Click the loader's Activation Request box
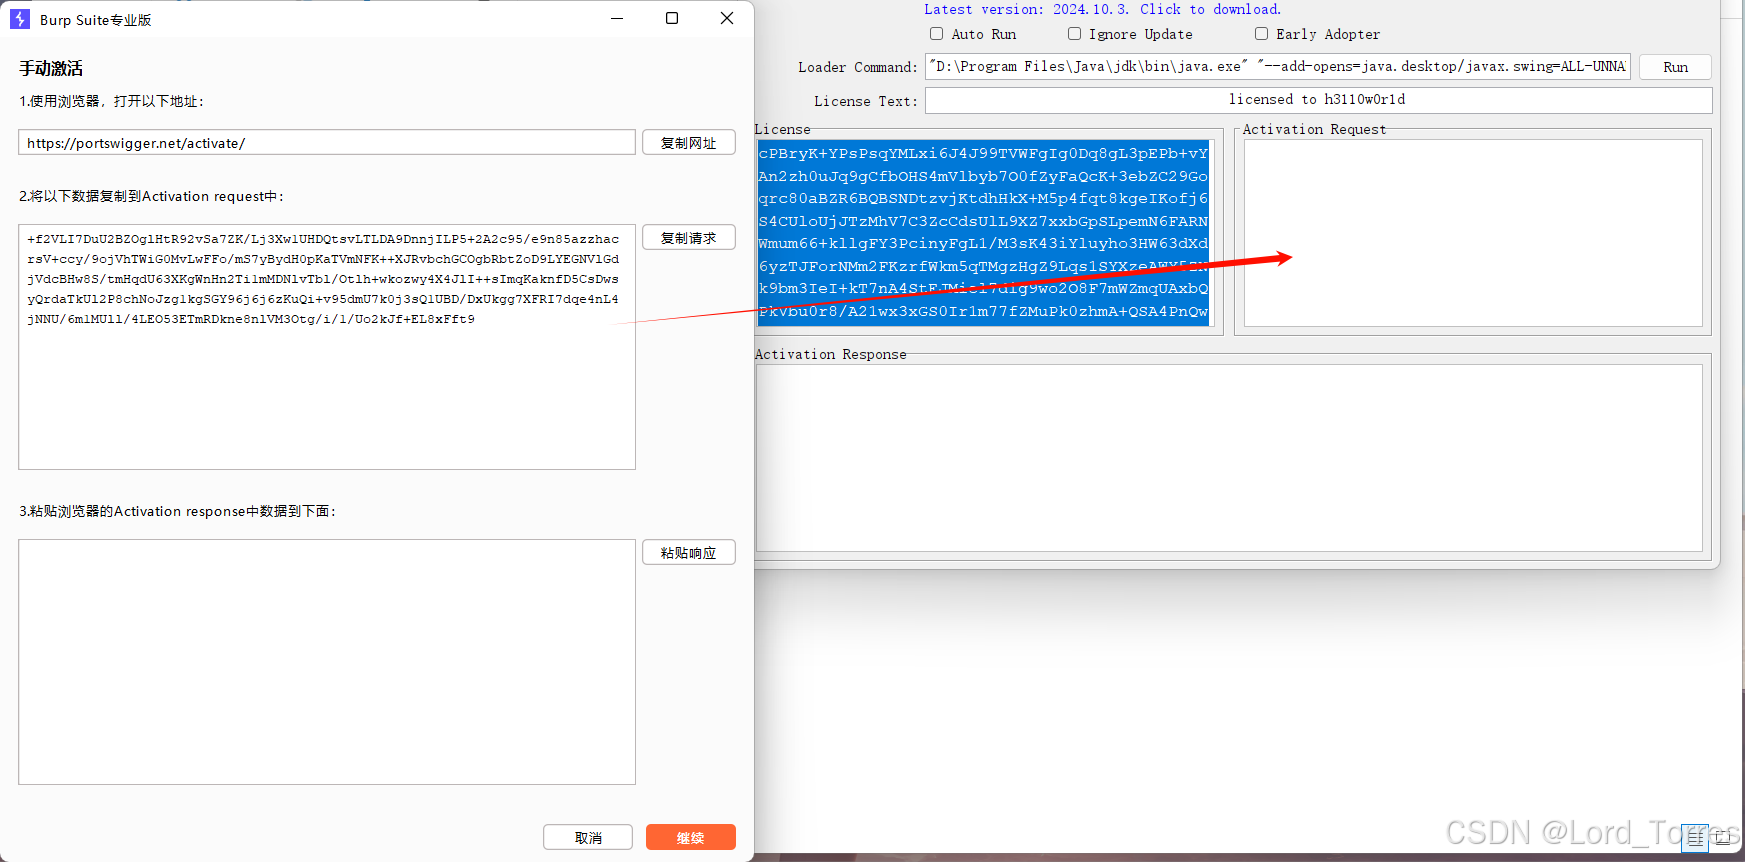 pyautogui.click(x=1473, y=233)
